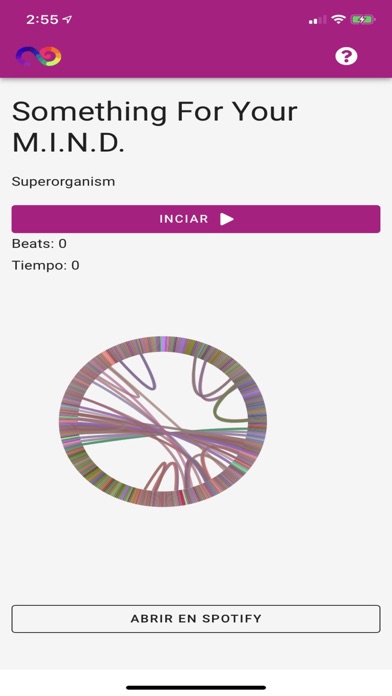Image resolution: width=392 pixels, height=696 pixels.
Task: Select the artist name Superorganism
Action: 63,182
